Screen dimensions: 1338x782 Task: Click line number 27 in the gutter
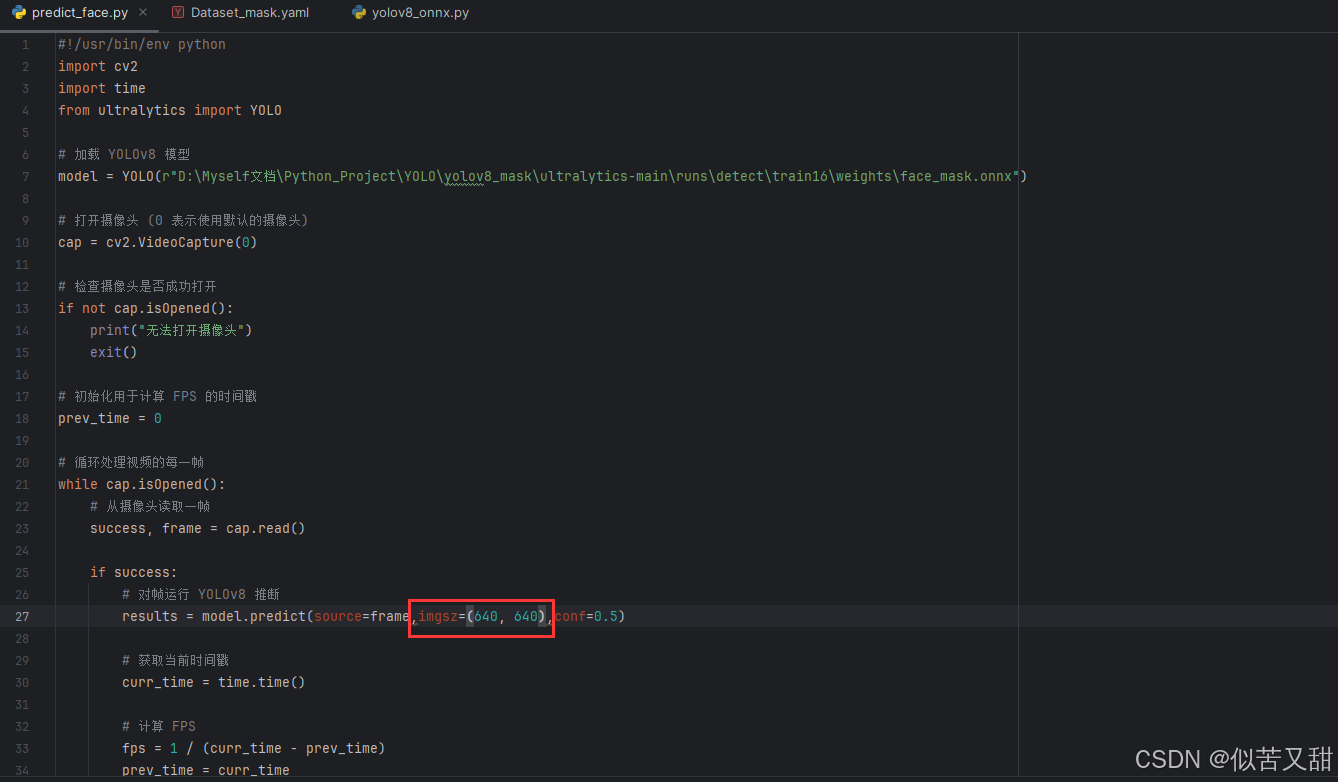pyautogui.click(x=22, y=616)
